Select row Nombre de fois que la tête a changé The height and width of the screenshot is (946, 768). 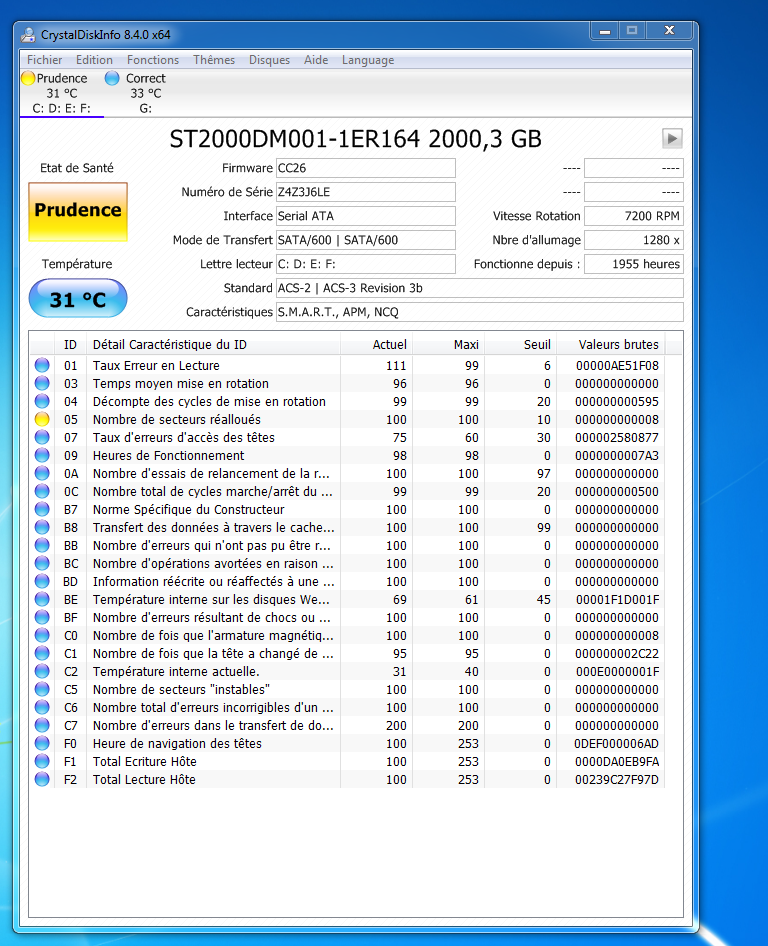(x=348, y=653)
